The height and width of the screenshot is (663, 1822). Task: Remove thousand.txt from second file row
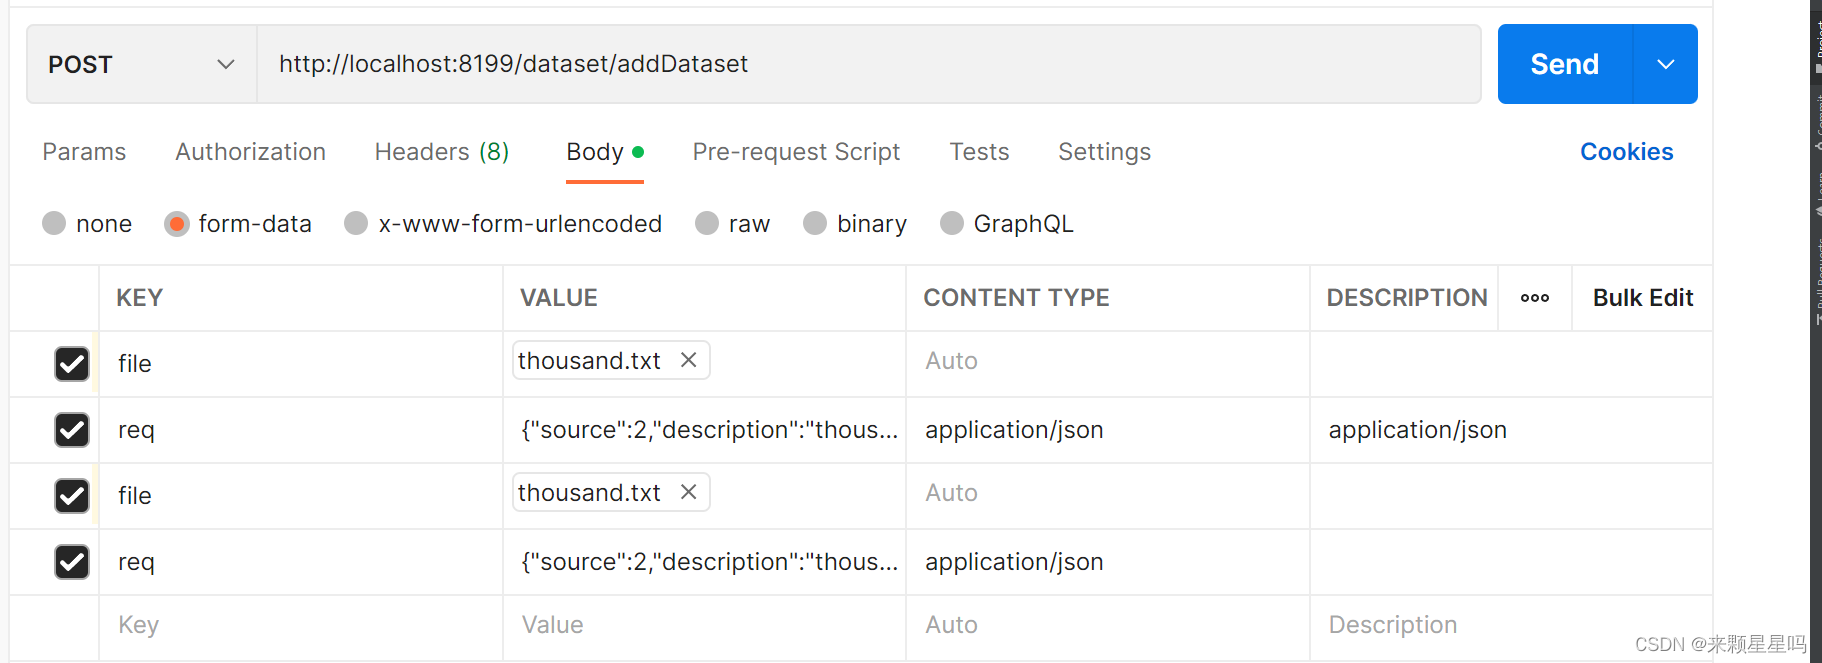[688, 492]
